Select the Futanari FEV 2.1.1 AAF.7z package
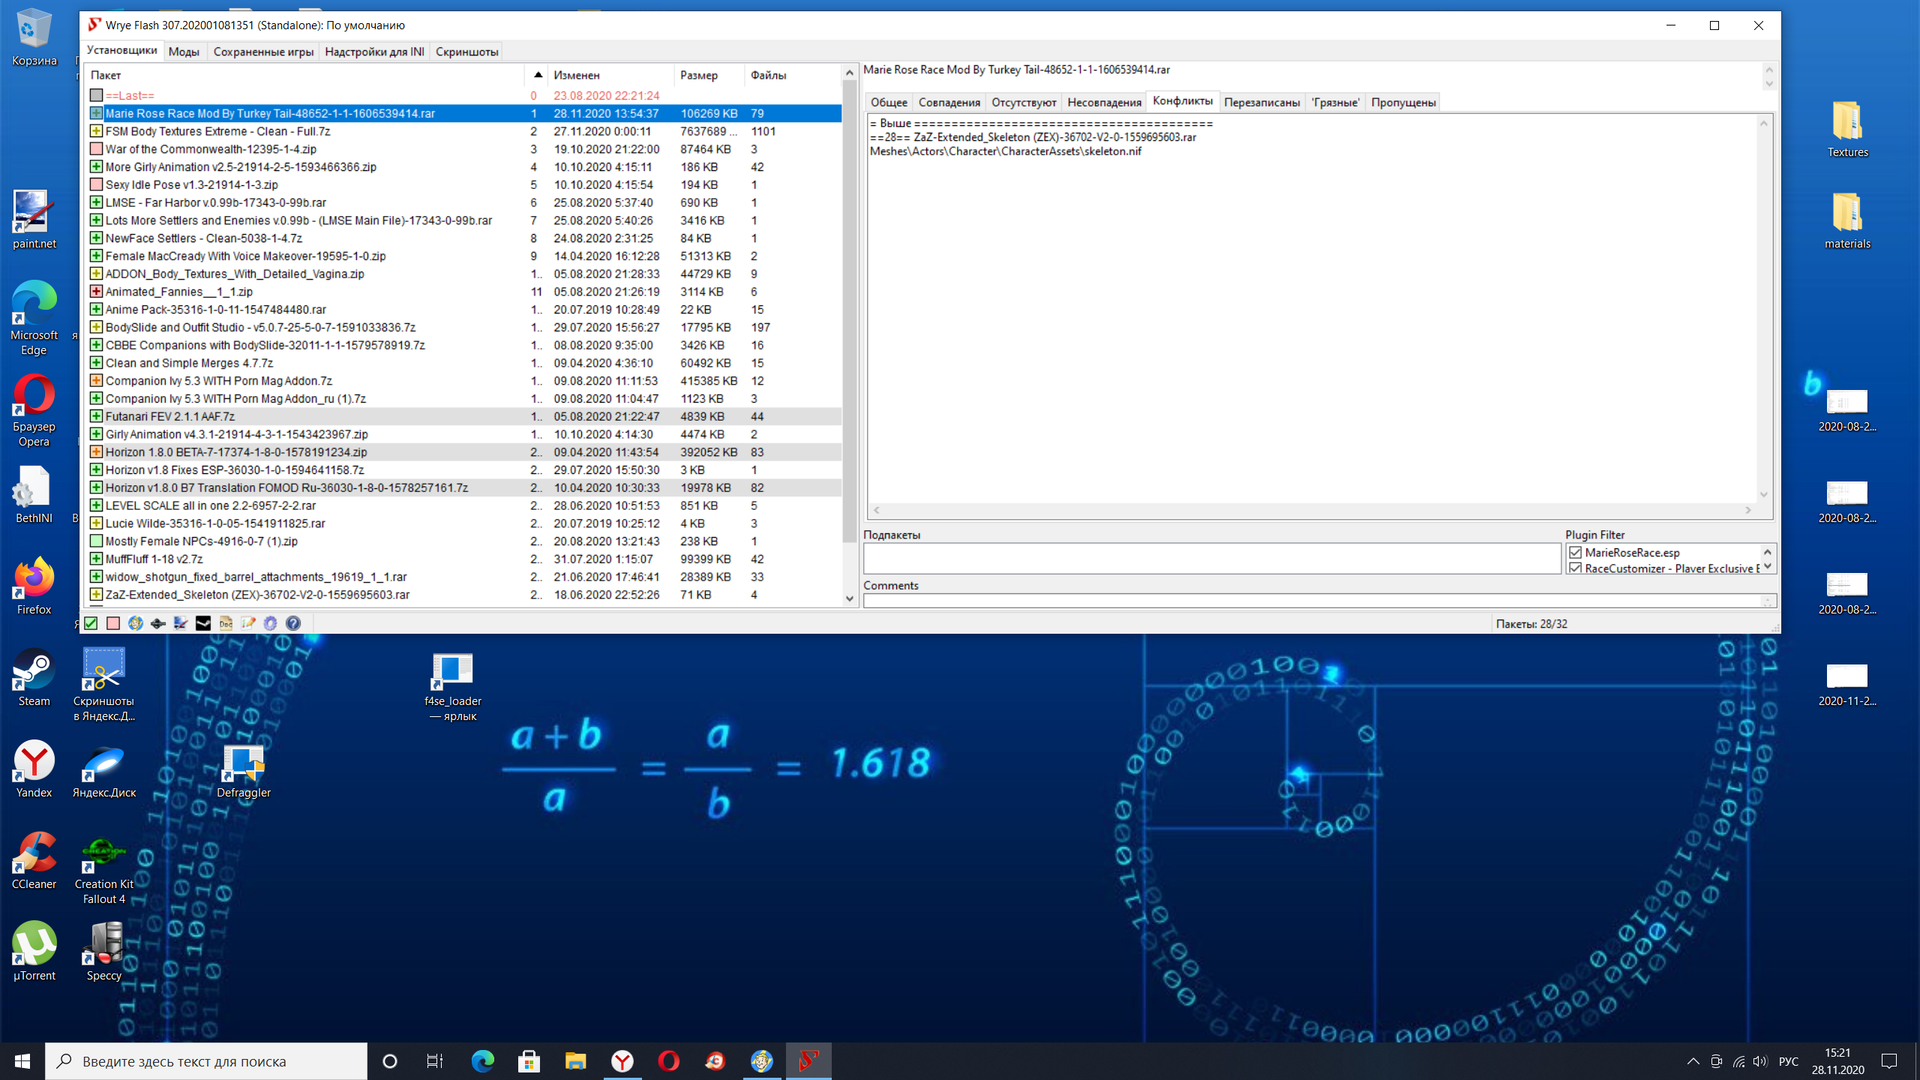Screen dimensions: 1920x1080 tap(170, 417)
